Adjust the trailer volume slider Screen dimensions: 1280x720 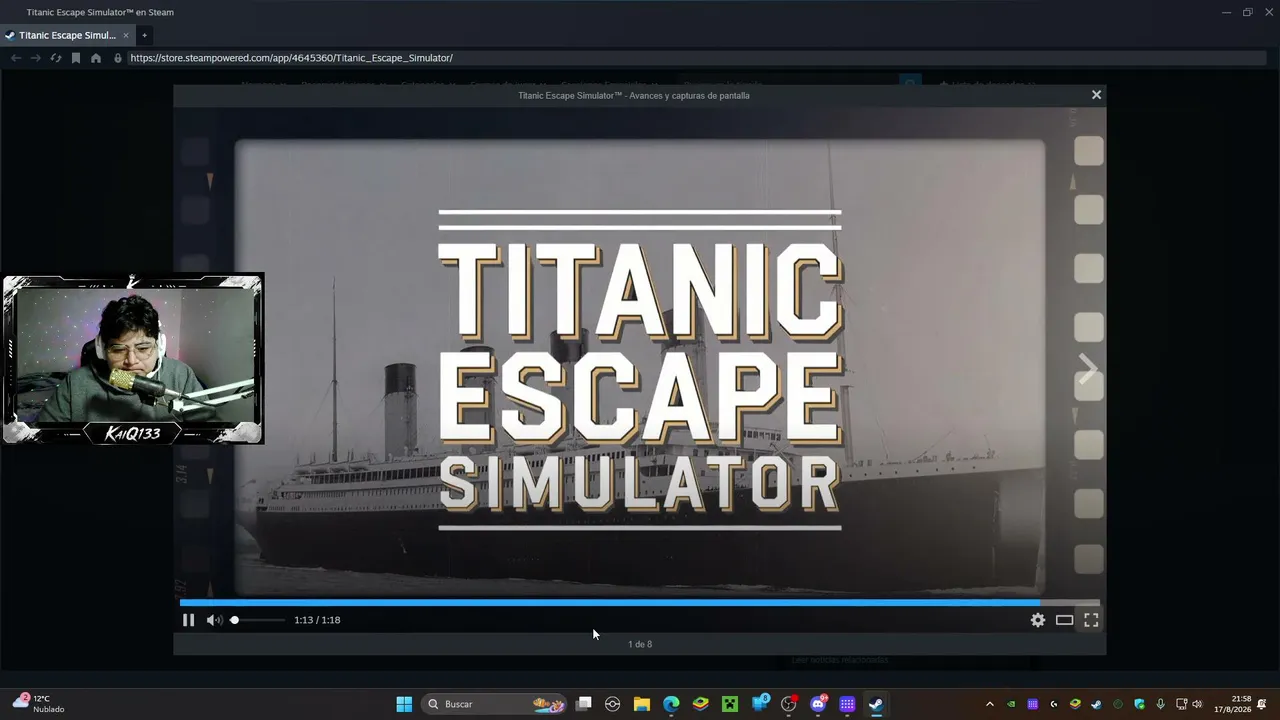coord(258,620)
